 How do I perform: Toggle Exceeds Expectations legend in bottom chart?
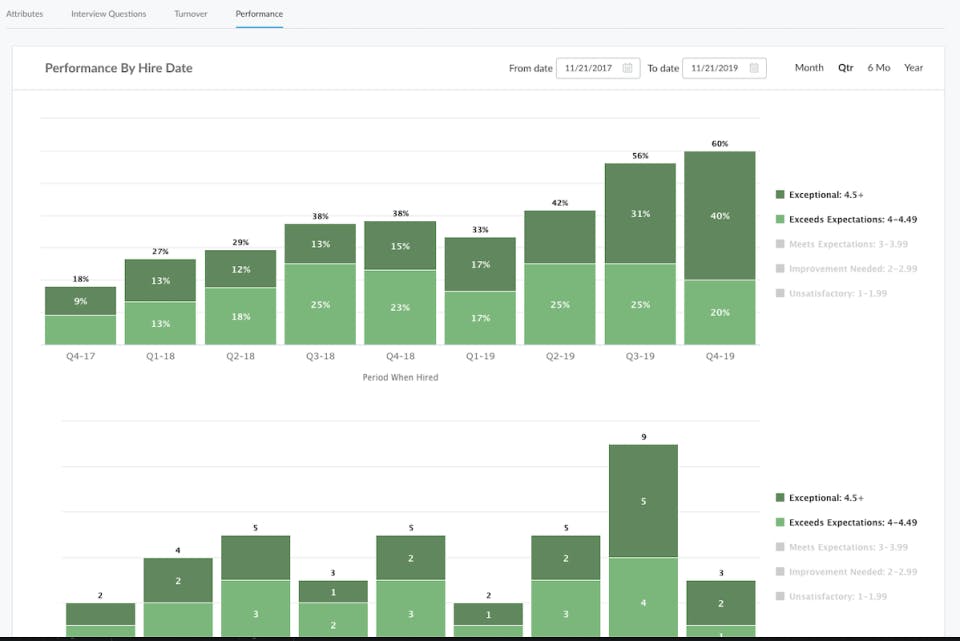click(x=846, y=522)
